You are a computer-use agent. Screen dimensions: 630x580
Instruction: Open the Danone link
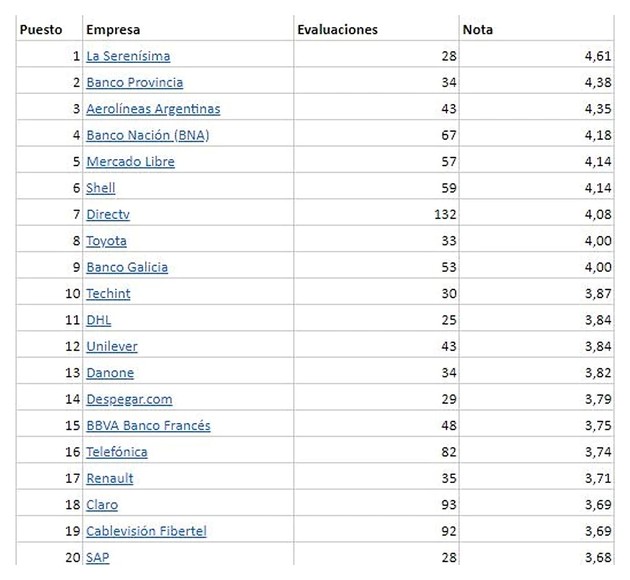[x=110, y=372]
